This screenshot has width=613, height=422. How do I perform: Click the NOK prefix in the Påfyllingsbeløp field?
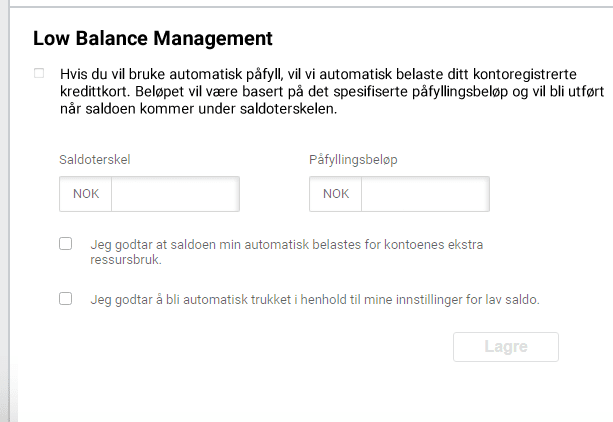(x=335, y=194)
